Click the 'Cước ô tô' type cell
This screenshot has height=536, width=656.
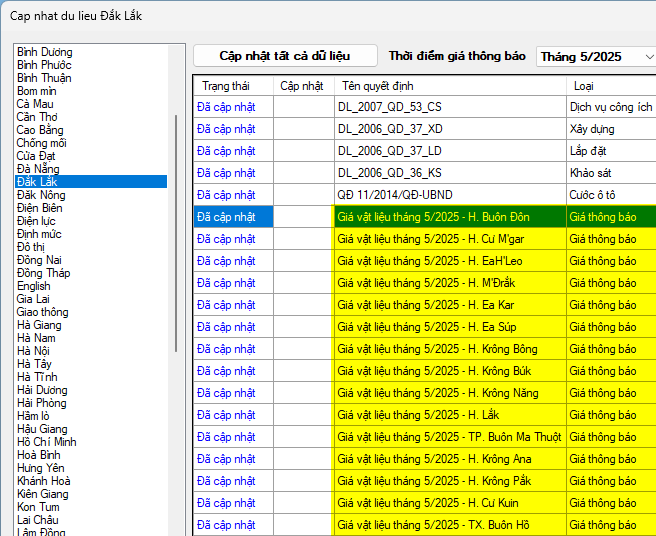click(x=611, y=195)
